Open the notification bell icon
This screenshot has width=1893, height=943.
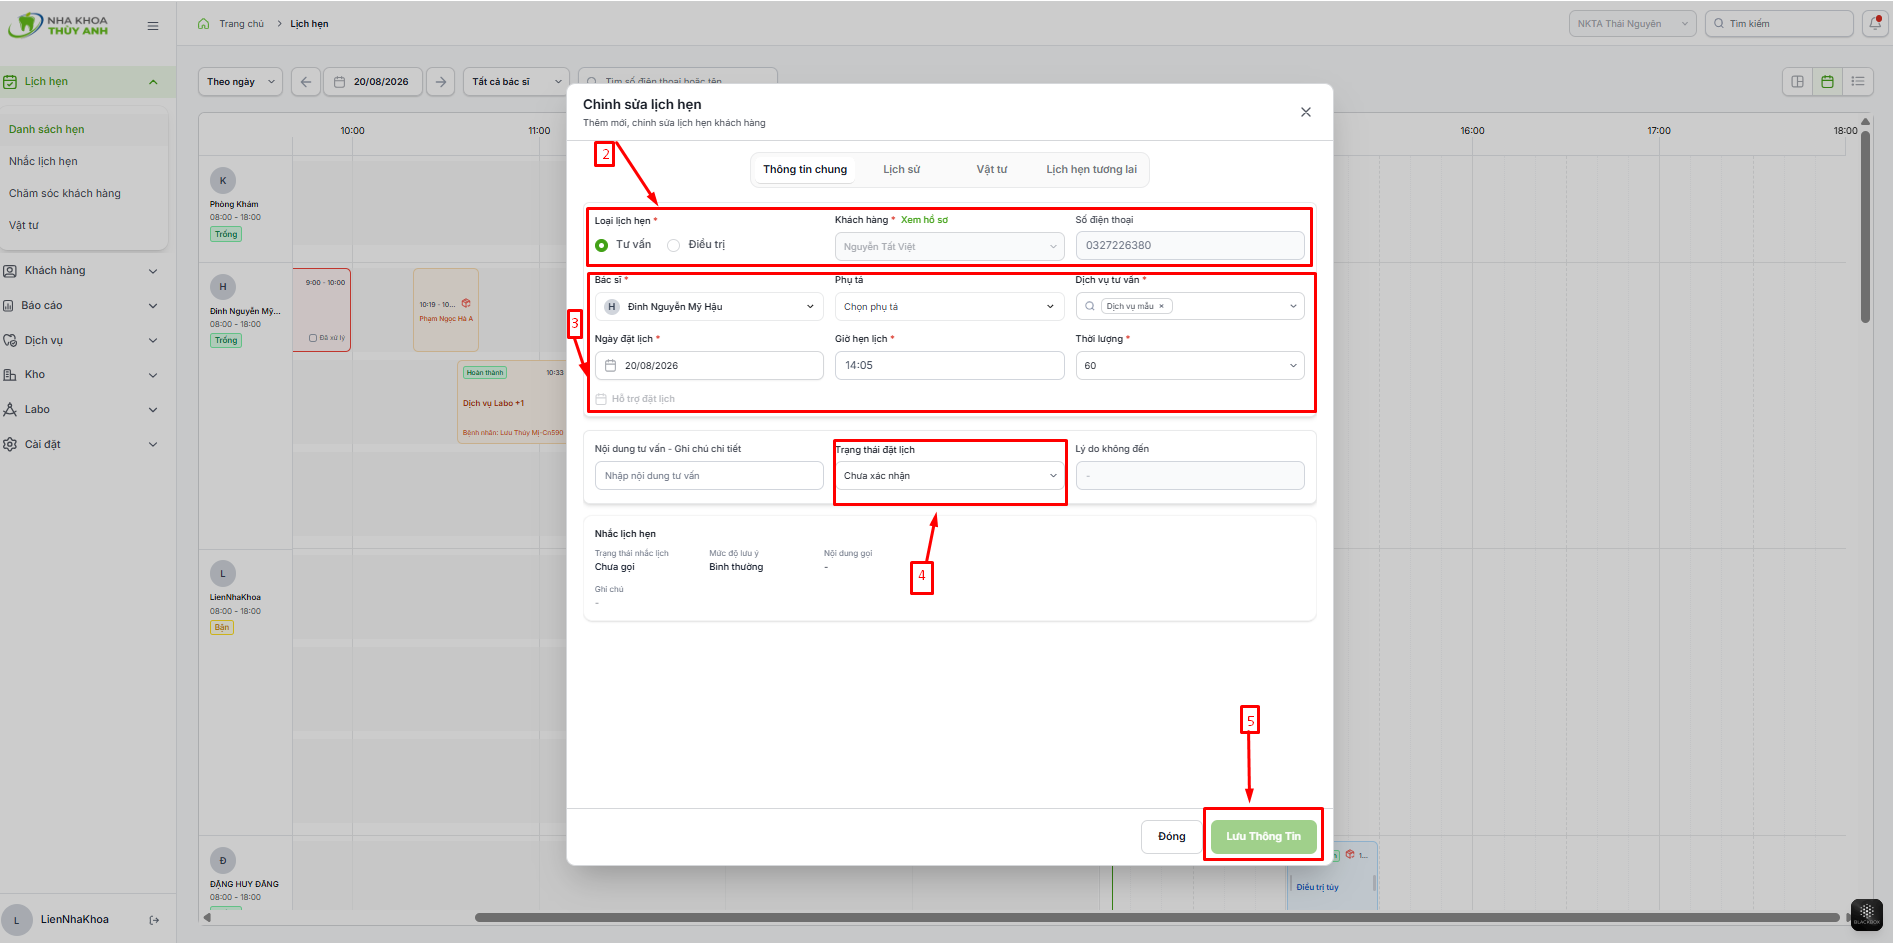[1876, 23]
